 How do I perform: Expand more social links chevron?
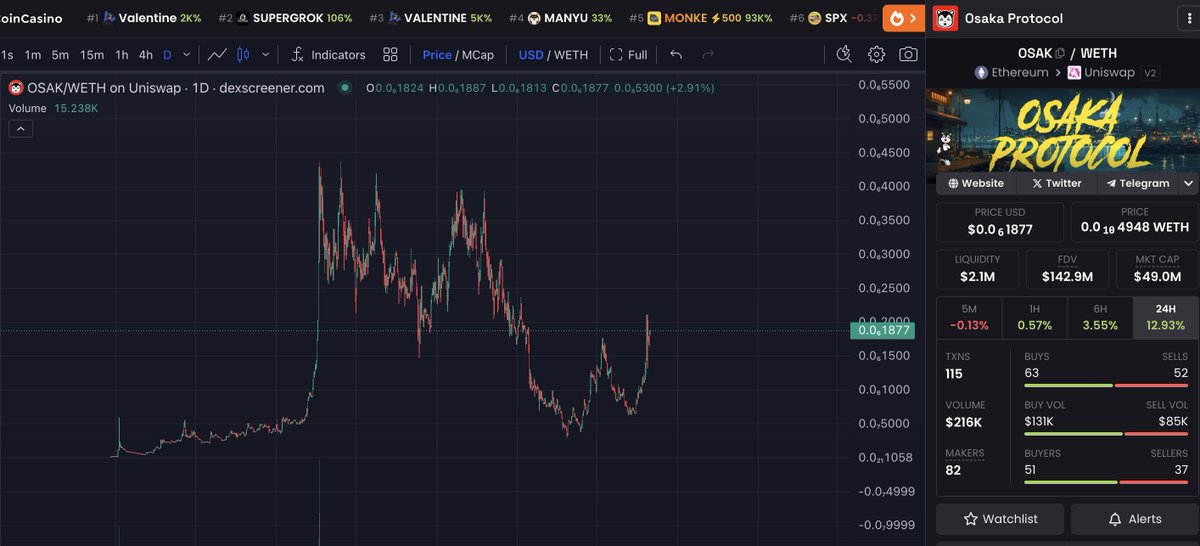pyautogui.click(x=1188, y=183)
